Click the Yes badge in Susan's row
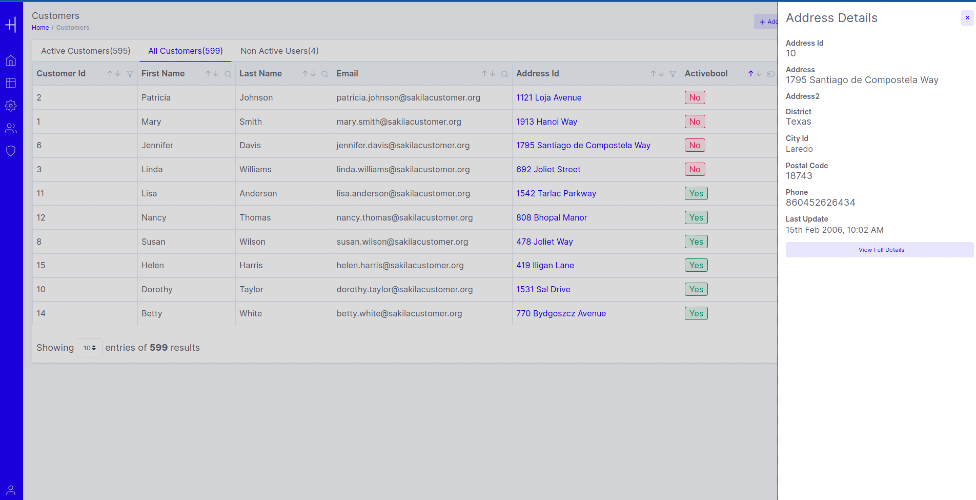 (x=697, y=242)
